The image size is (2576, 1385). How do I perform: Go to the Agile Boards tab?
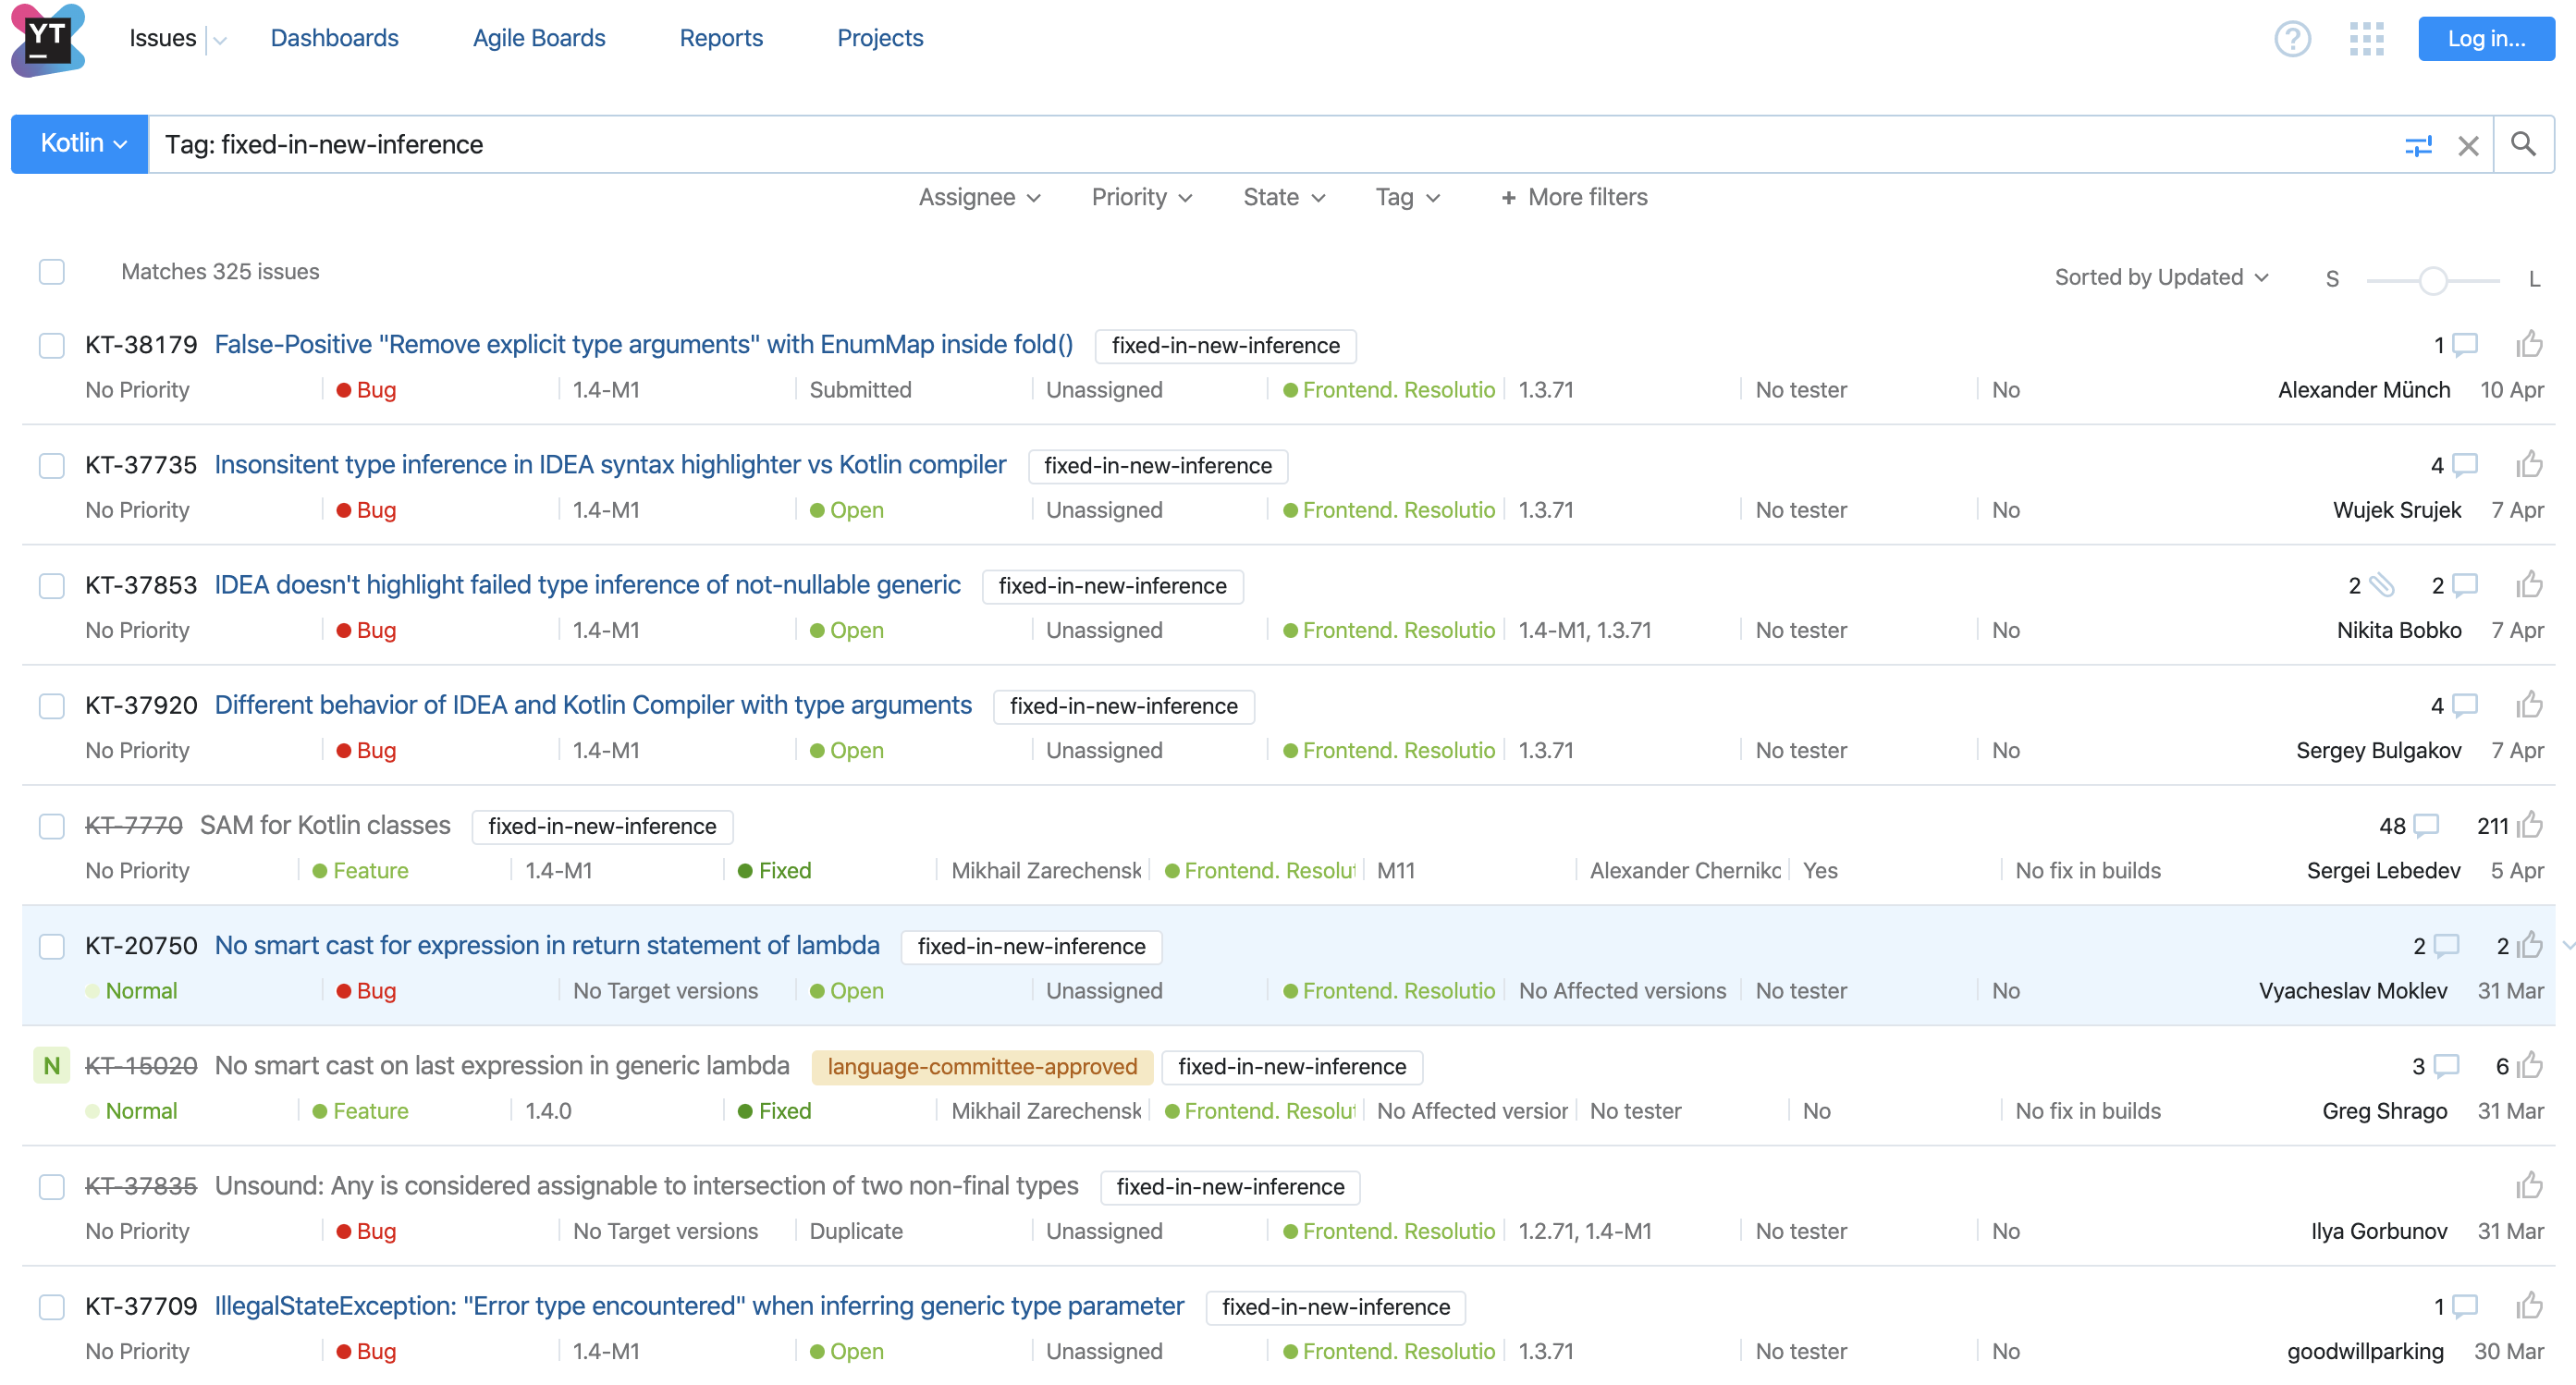coord(538,38)
